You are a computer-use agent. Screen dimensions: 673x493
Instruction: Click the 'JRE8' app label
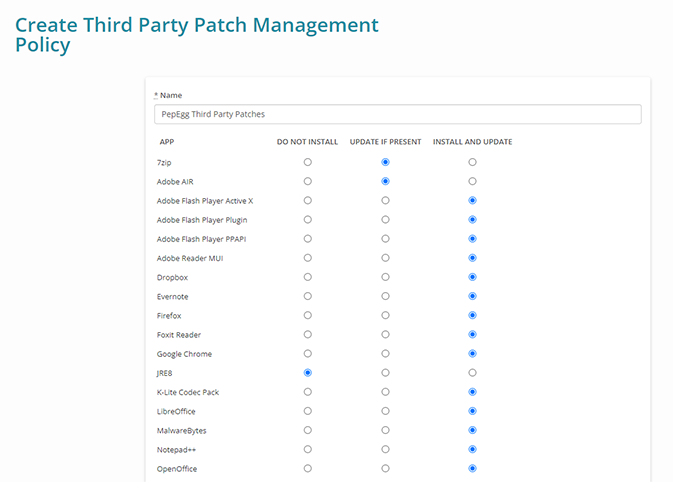coord(164,373)
